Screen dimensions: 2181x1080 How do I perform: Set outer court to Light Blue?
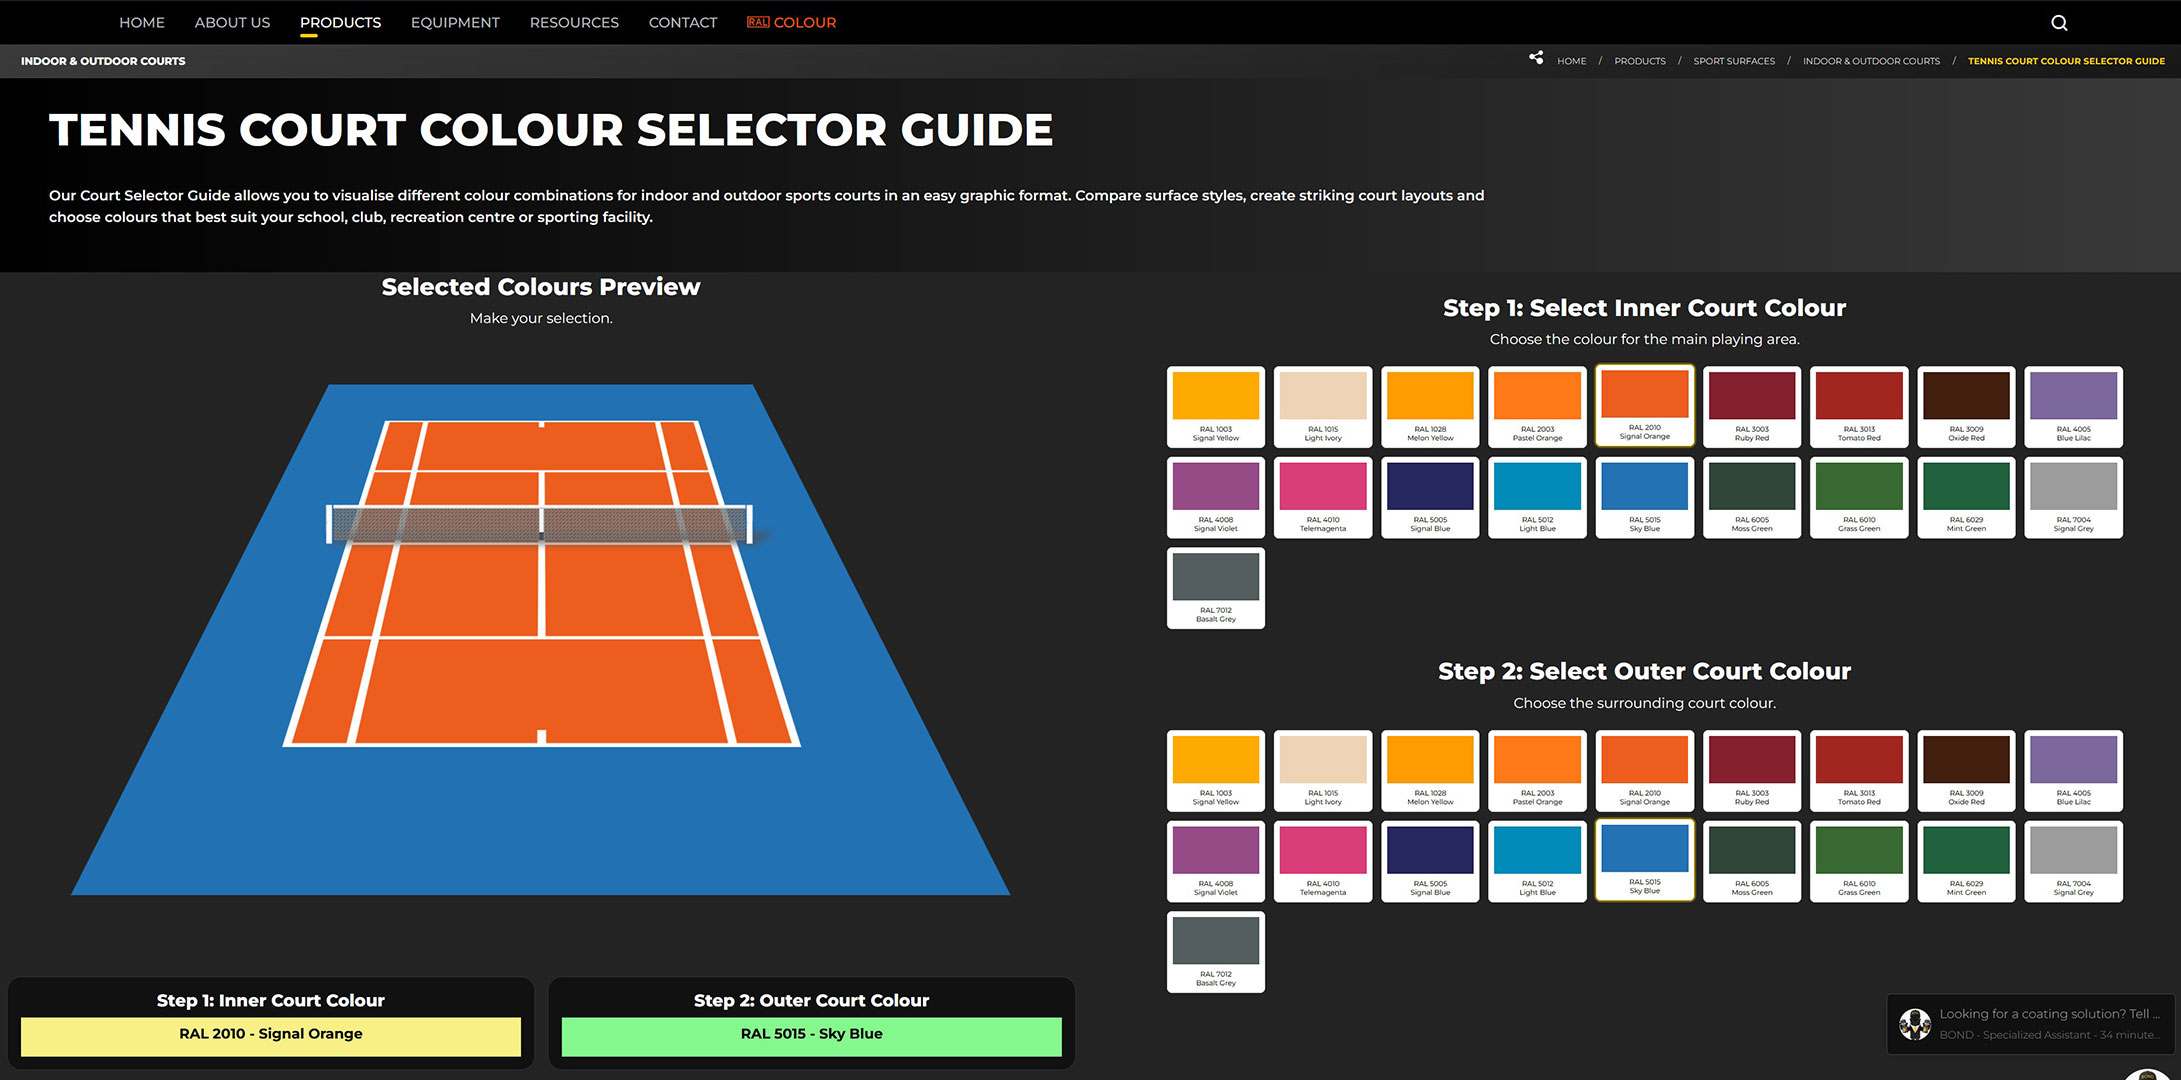[x=1537, y=862]
